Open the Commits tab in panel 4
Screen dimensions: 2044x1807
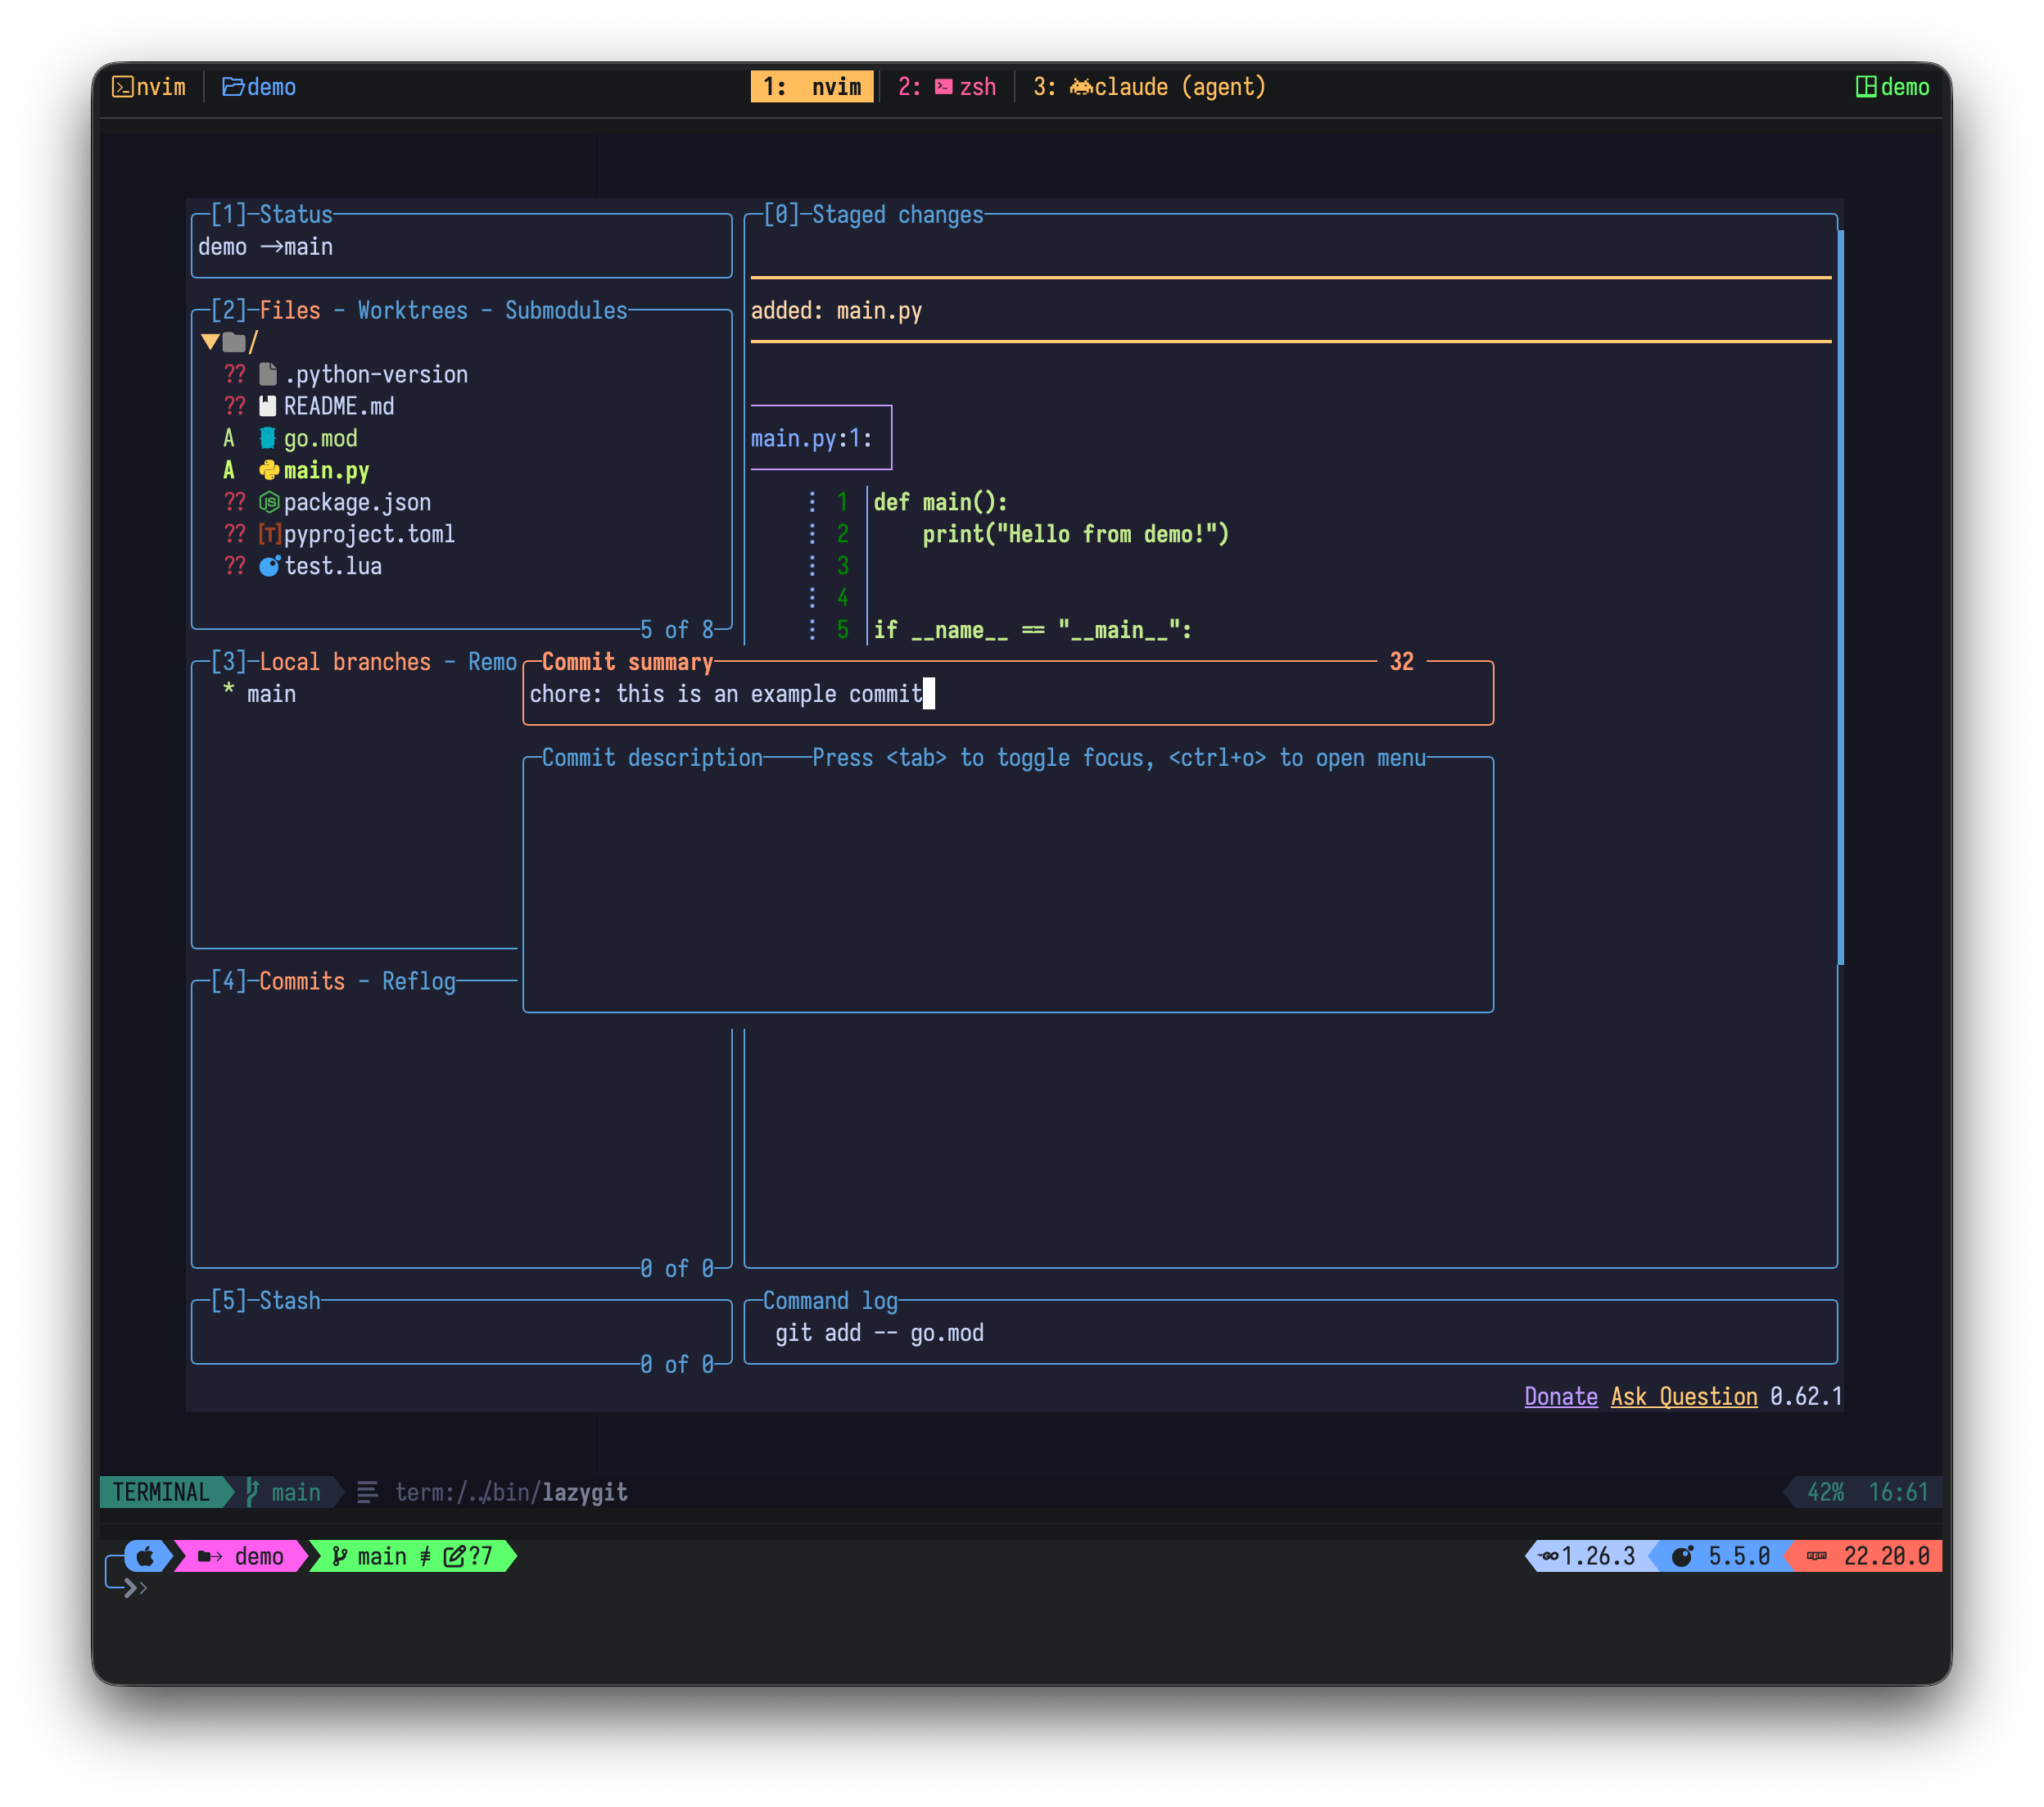302,981
